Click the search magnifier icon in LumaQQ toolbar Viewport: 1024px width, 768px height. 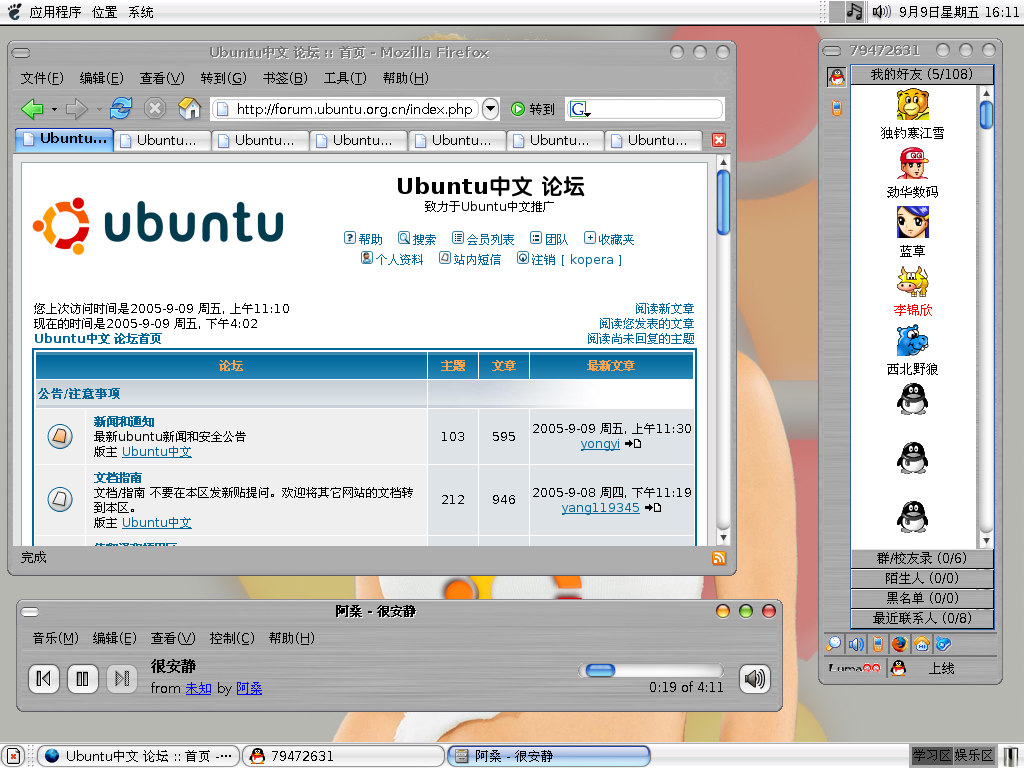pyautogui.click(x=834, y=644)
